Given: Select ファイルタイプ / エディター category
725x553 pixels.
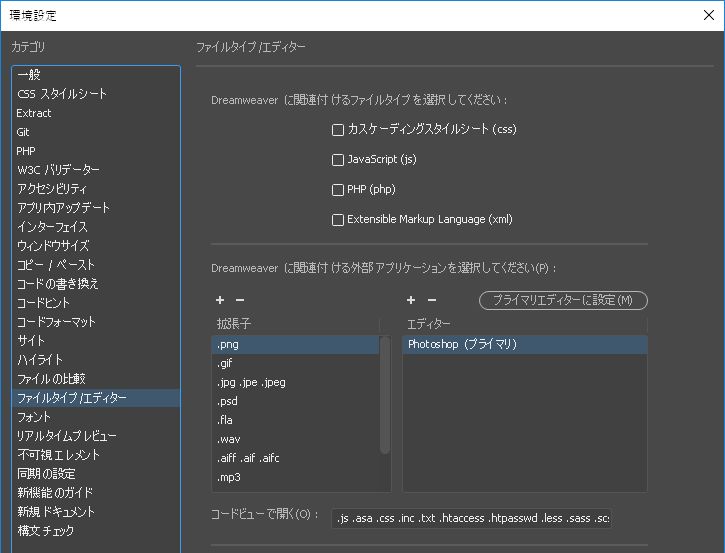Looking at the screenshot, I should coord(96,398).
